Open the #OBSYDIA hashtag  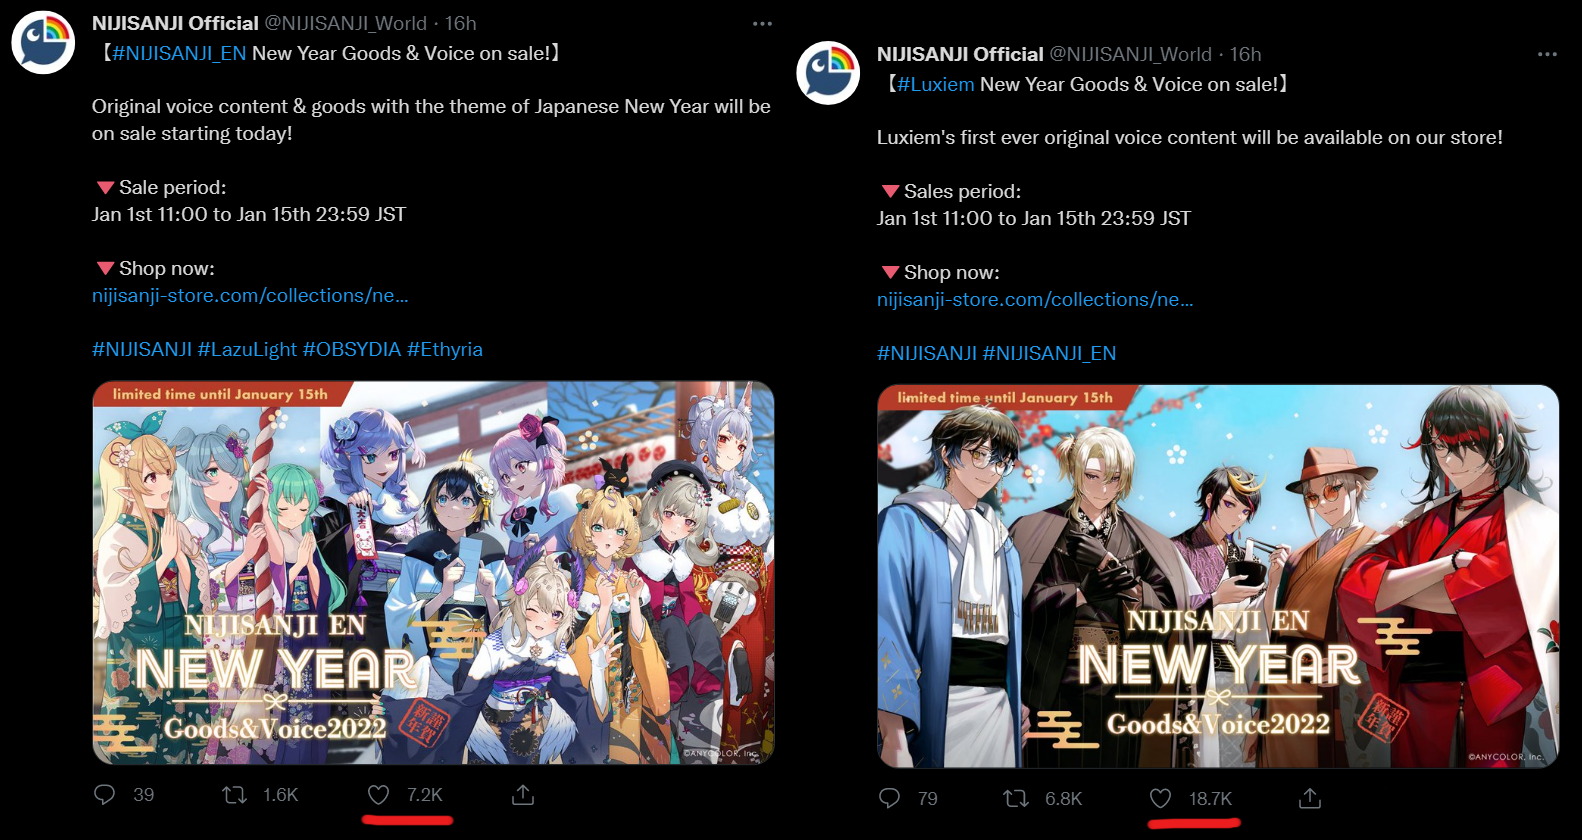click(352, 349)
